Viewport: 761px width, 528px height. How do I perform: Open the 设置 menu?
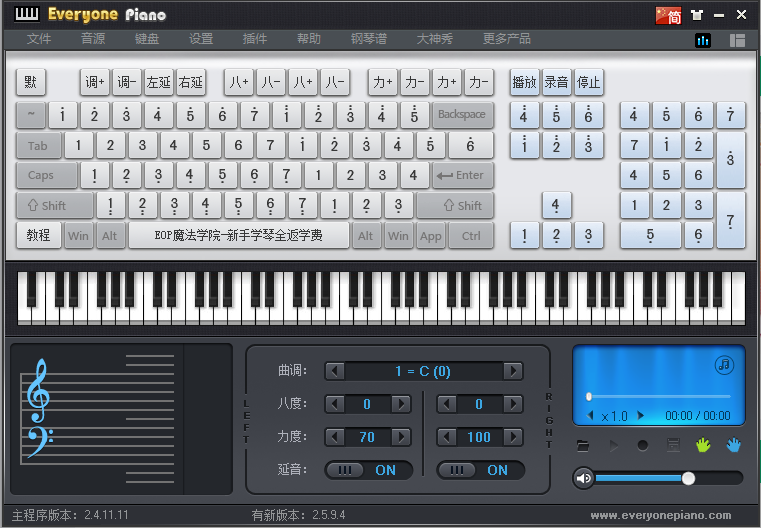point(201,39)
